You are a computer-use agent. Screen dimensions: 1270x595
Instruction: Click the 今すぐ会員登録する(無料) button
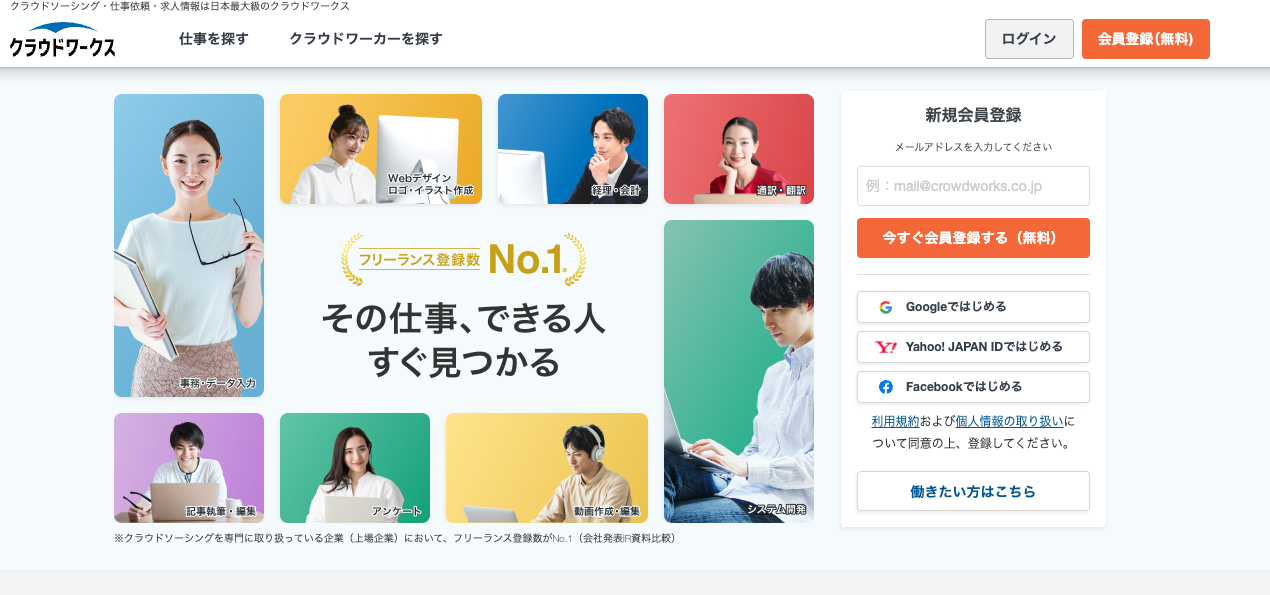pyautogui.click(x=973, y=238)
